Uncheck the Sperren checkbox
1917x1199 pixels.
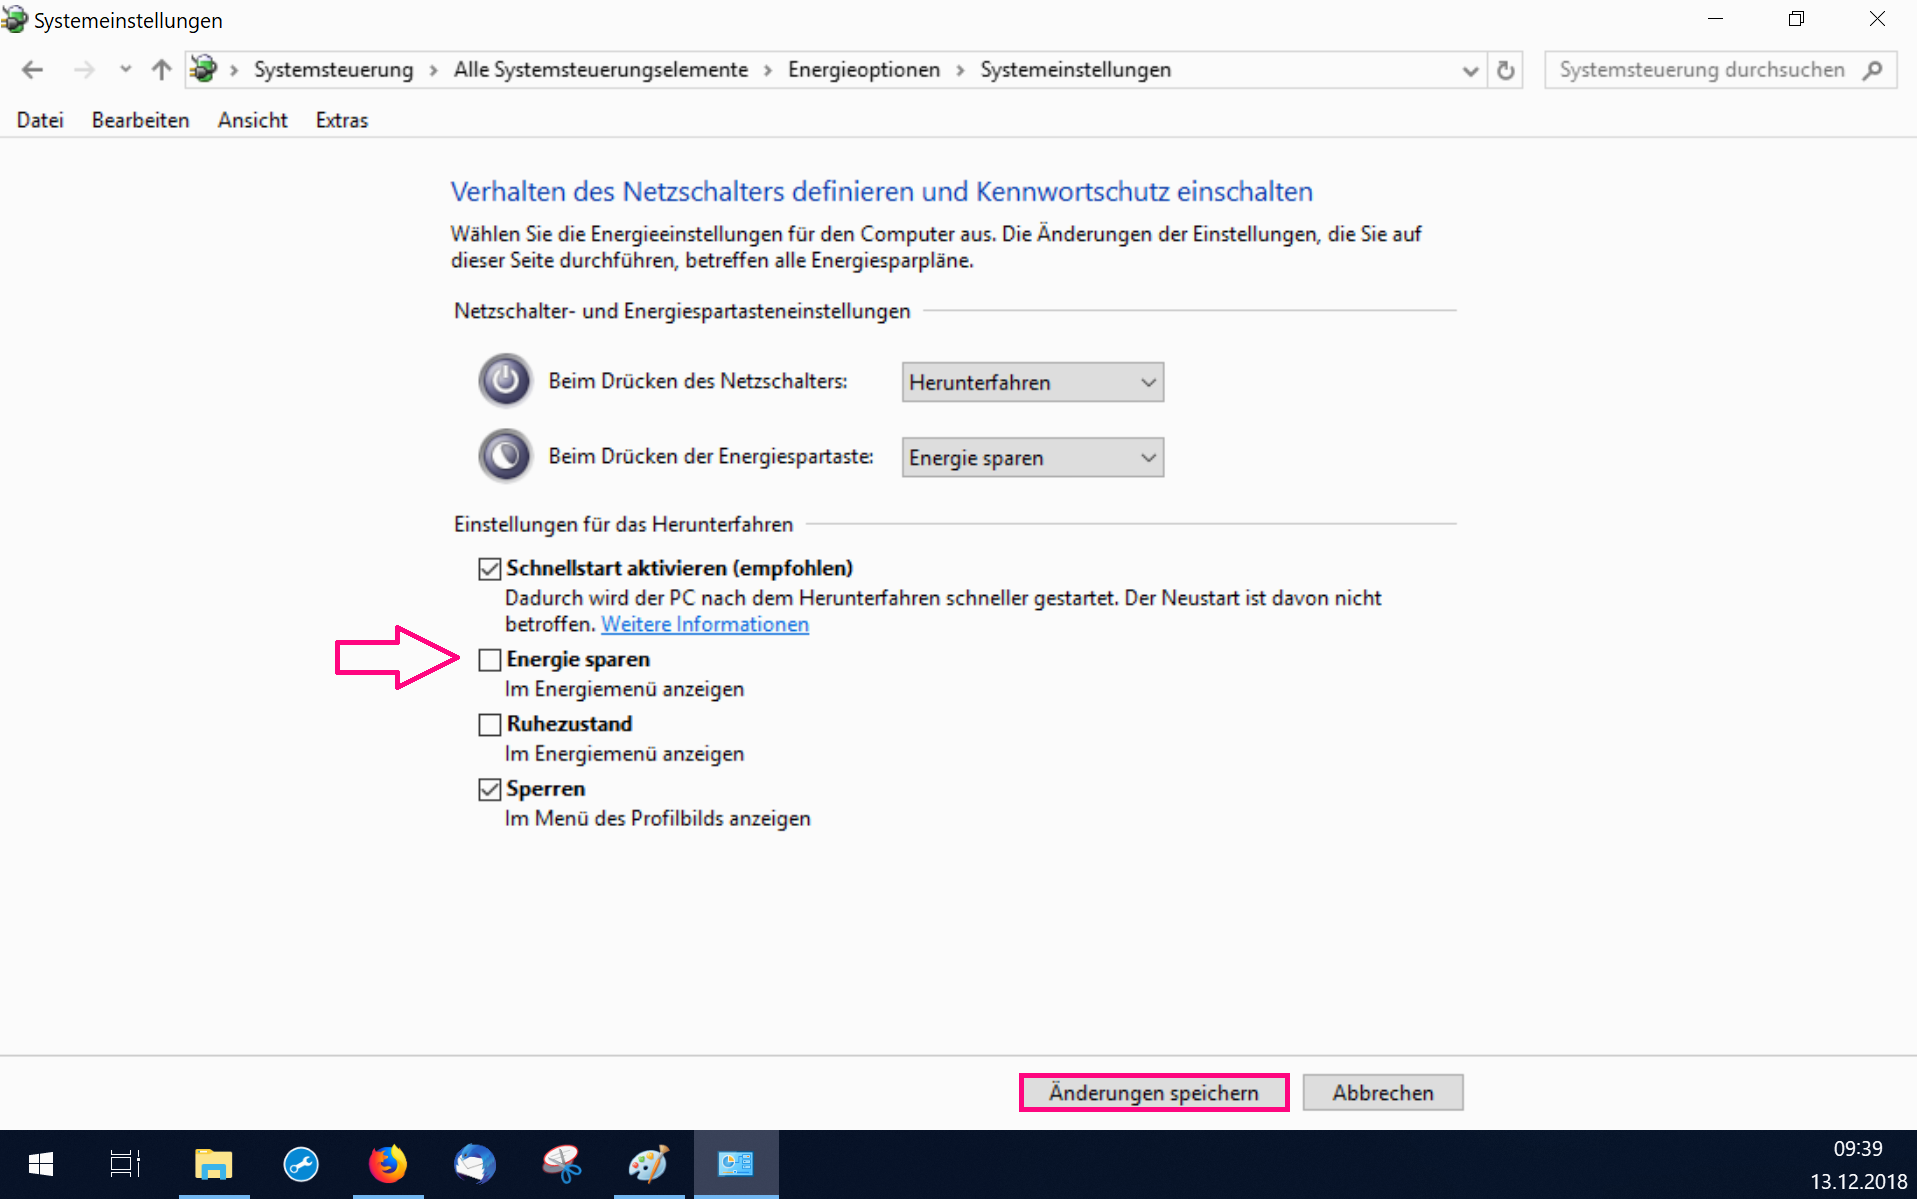(x=489, y=789)
